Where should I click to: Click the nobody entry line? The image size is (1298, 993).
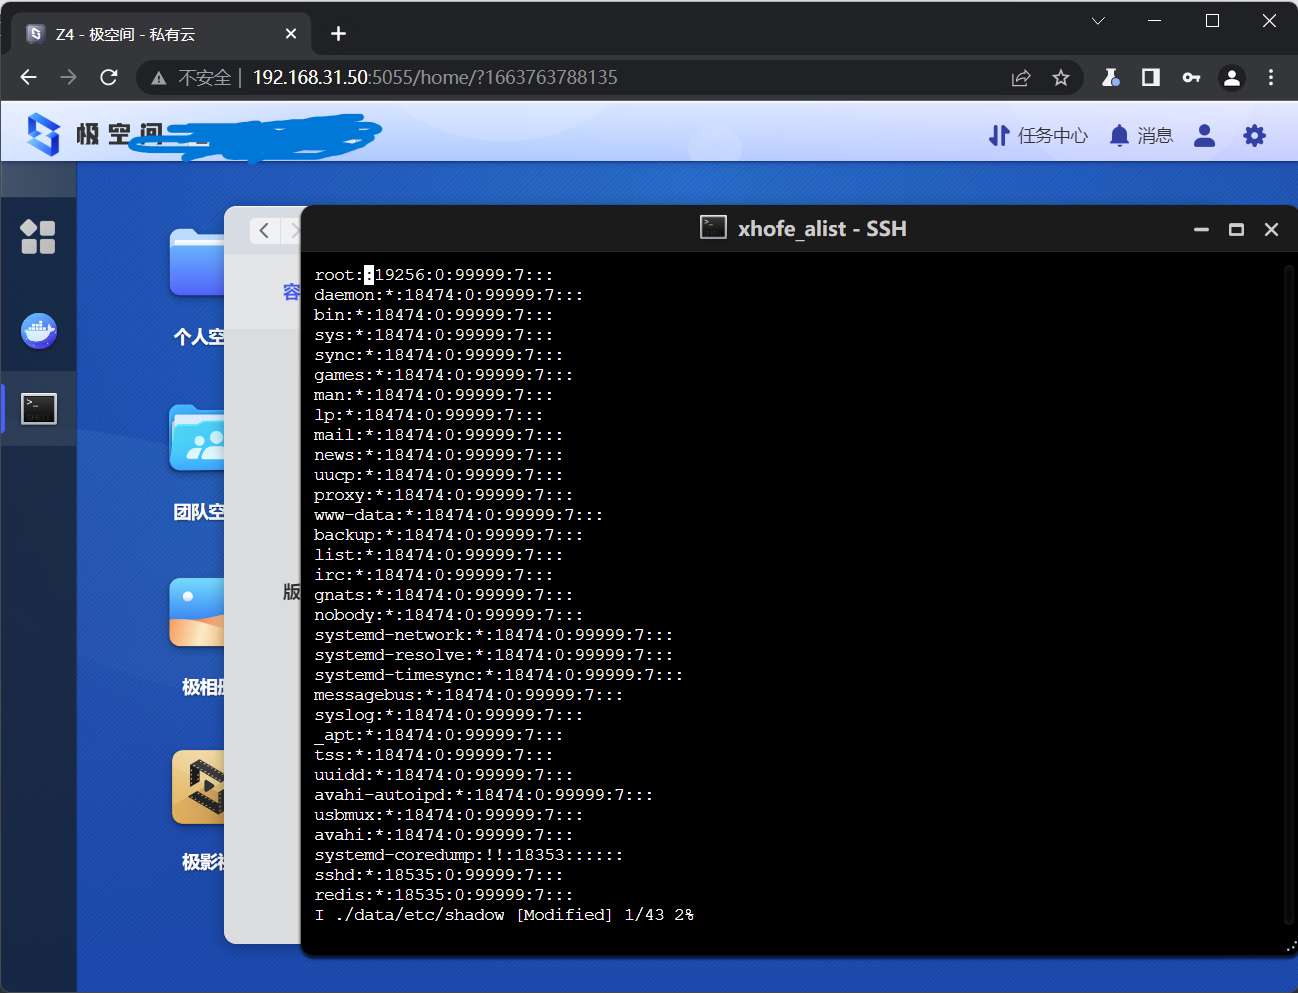pyautogui.click(x=448, y=615)
